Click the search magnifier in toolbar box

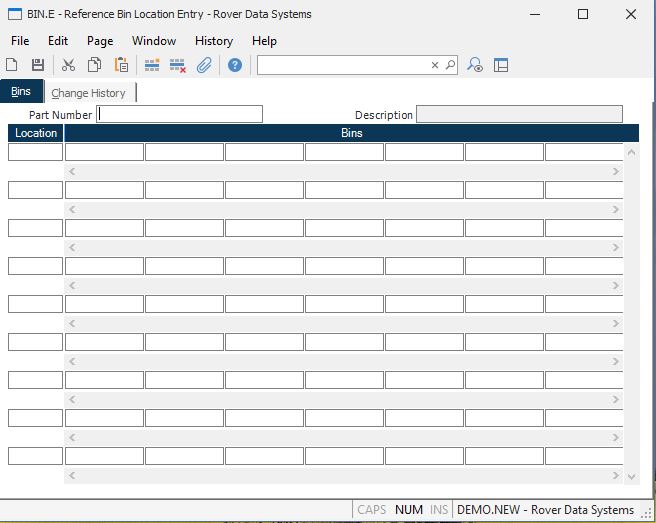pyautogui.click(x=450, y=65)
